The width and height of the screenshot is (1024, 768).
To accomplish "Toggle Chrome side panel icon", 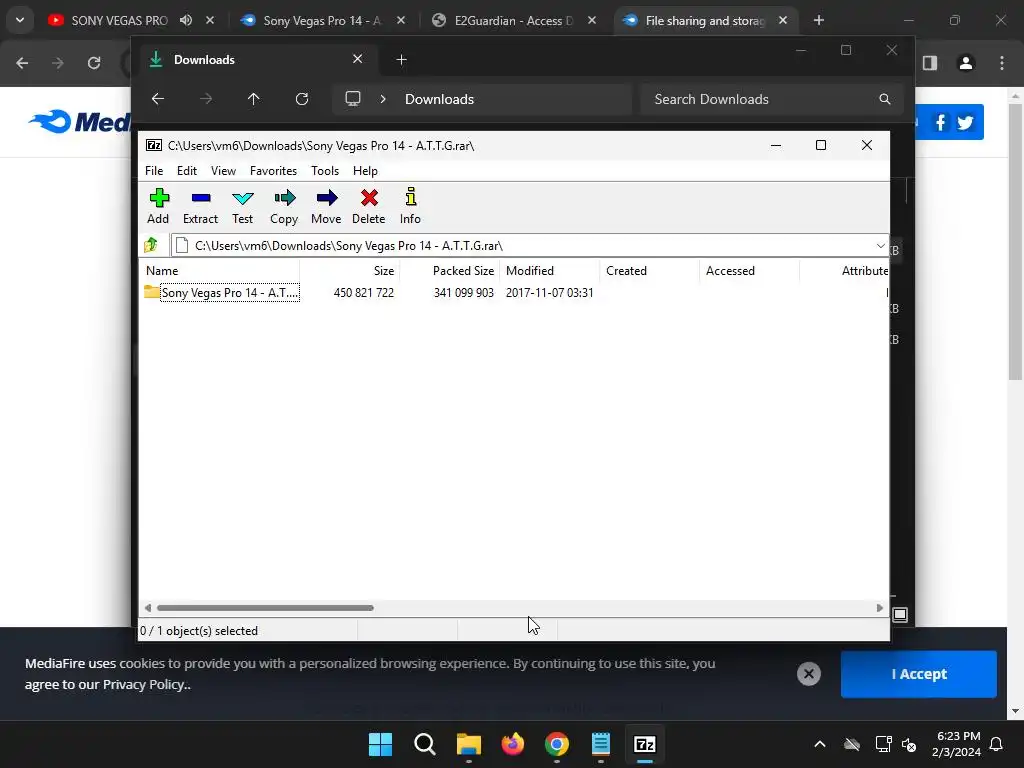I will (930, 63).
